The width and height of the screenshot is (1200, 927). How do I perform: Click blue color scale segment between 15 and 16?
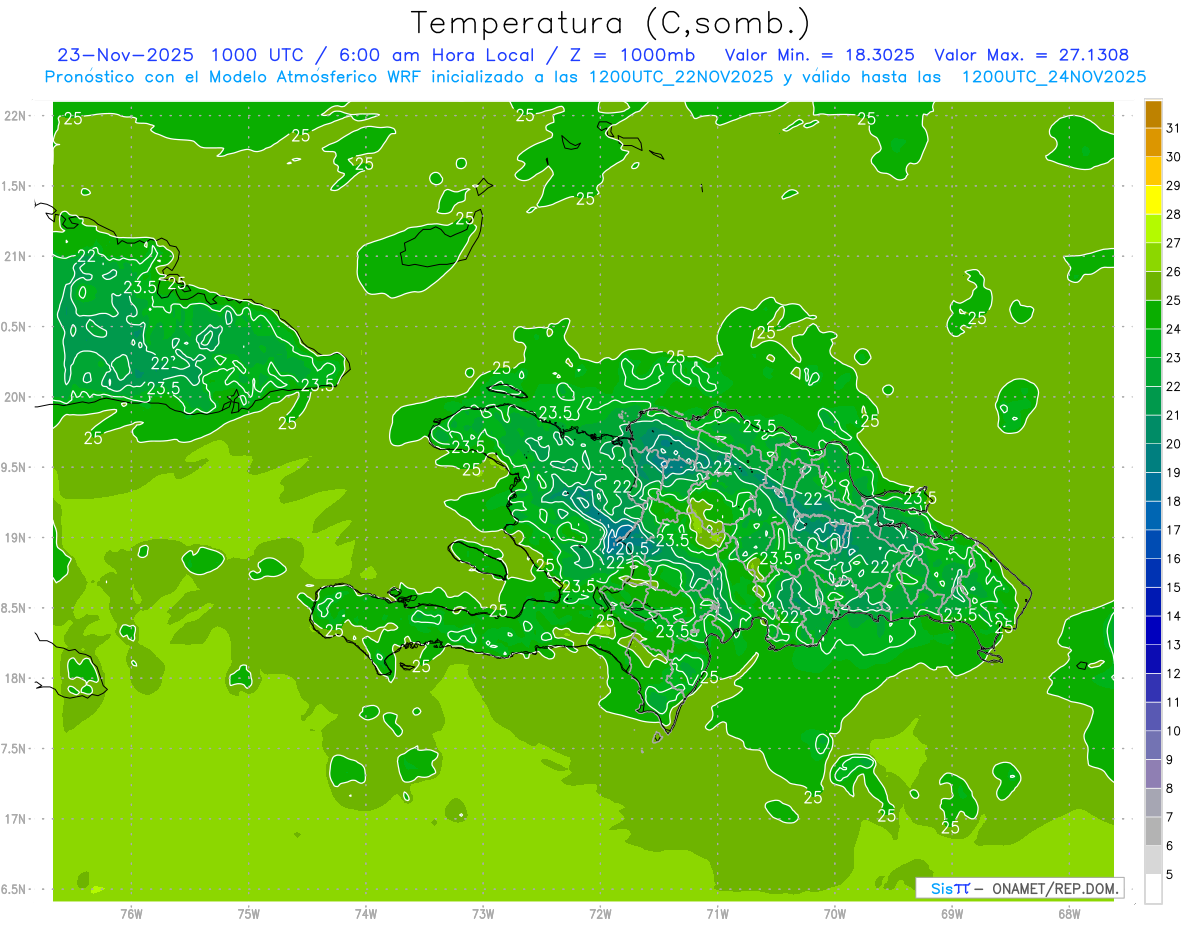coord(1153,573)
